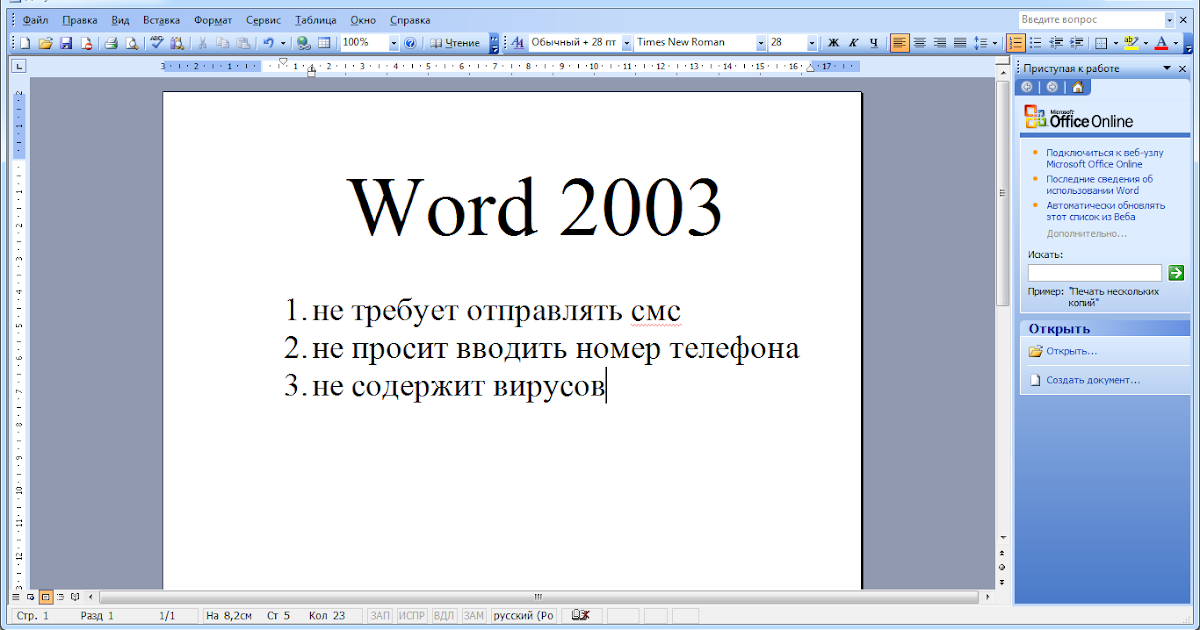Switch to Print Layout view at bottom-left
The image size is (1200, 630).
tap(46, 597)
